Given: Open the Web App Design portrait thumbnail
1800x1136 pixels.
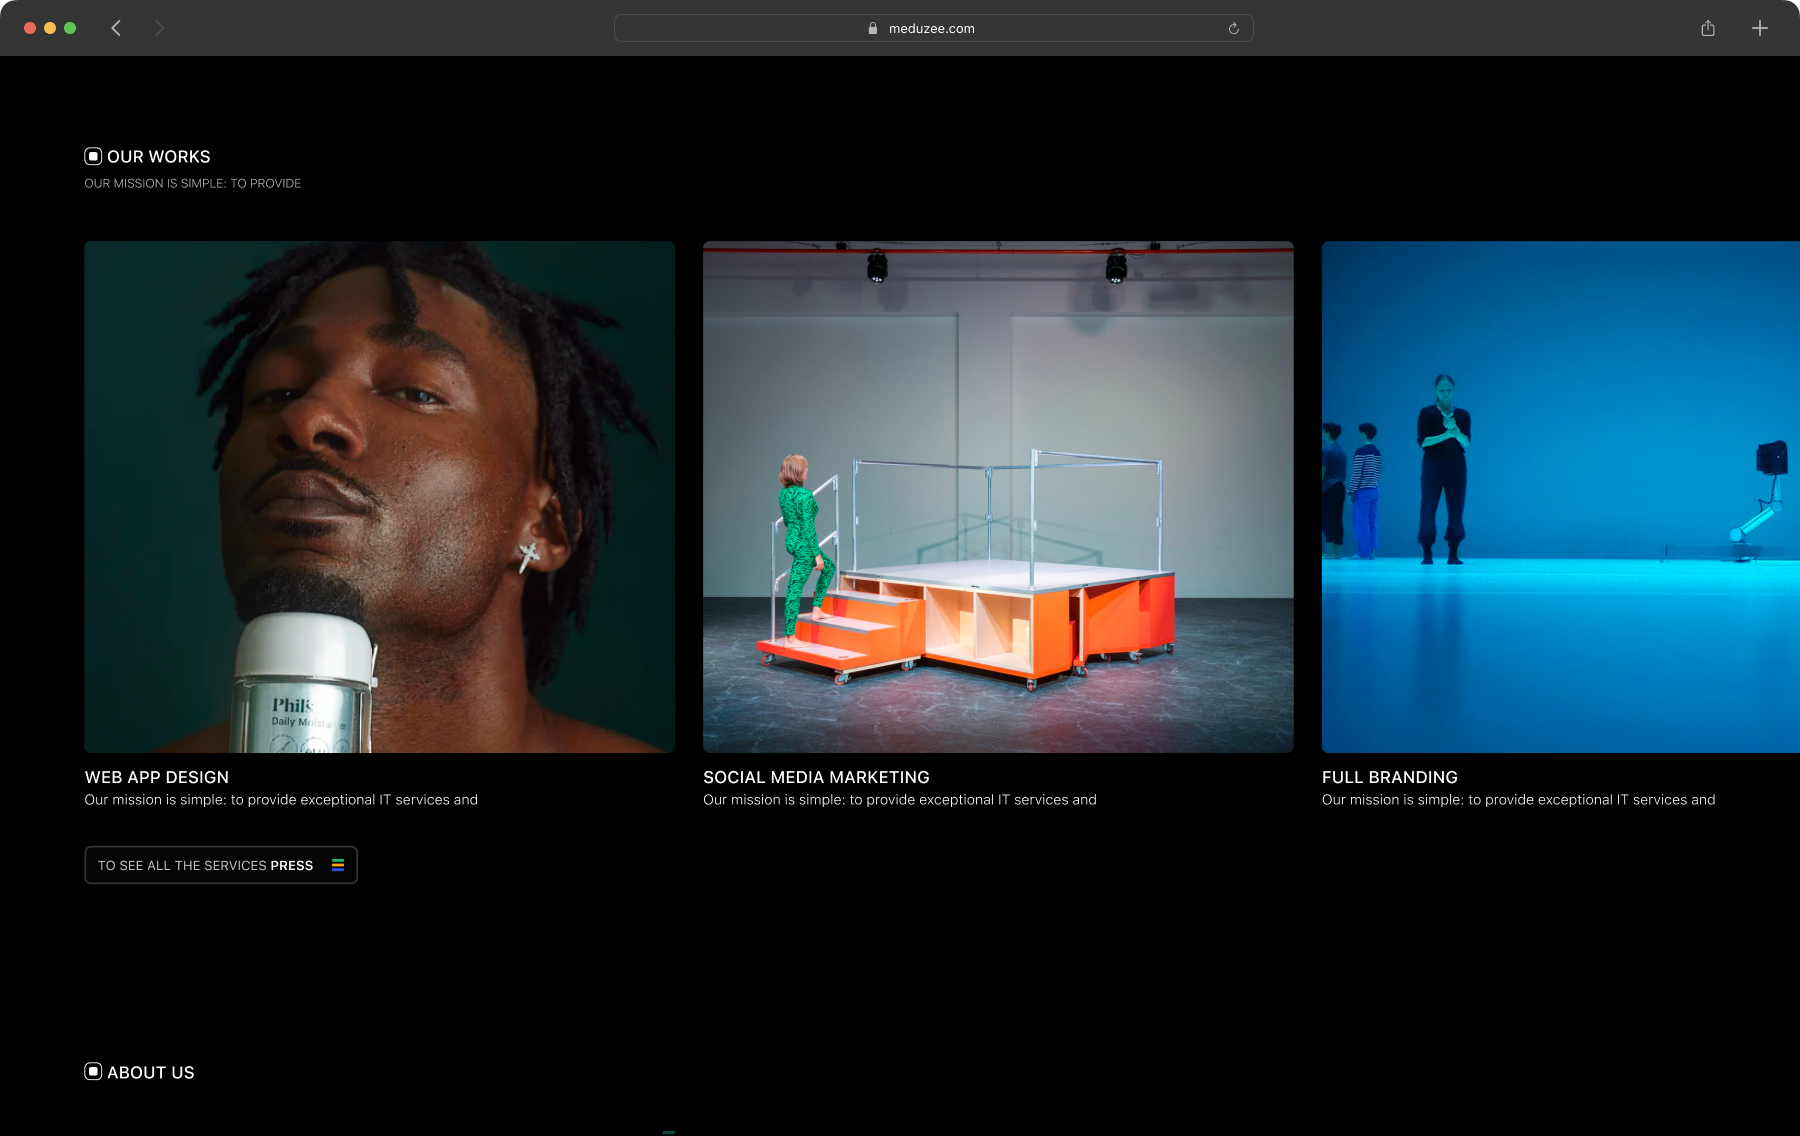Looking at the screenshot, I should click(379, 496).
